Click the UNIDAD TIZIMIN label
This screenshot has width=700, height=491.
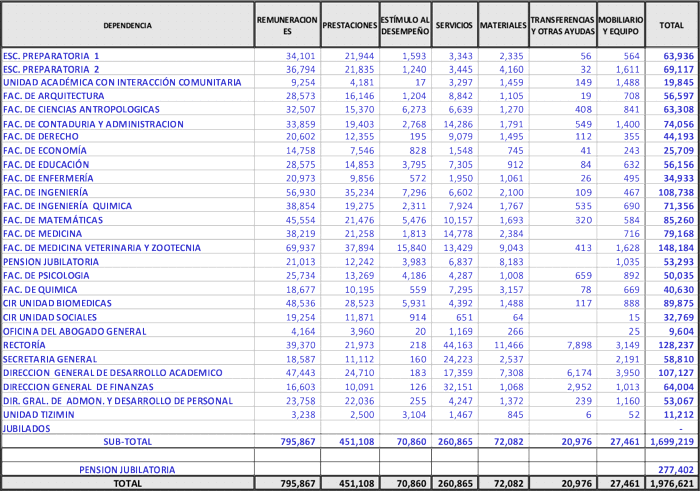pyautogui.click(x=39, y=415)
